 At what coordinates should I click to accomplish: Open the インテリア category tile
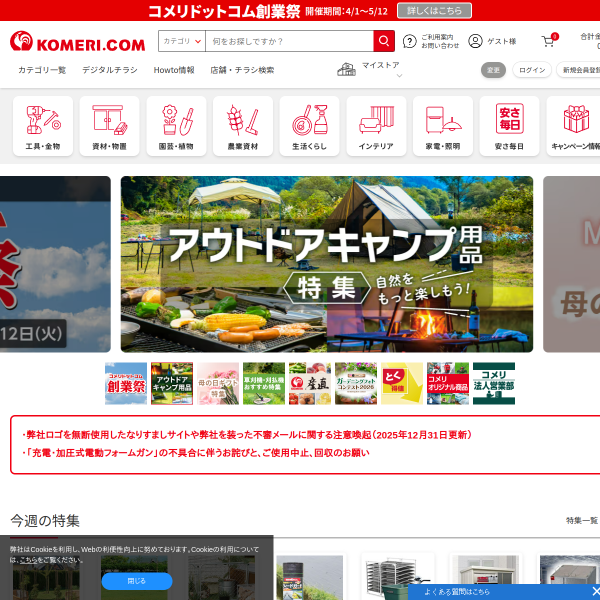pyautogui.click(x=377, y=126)
